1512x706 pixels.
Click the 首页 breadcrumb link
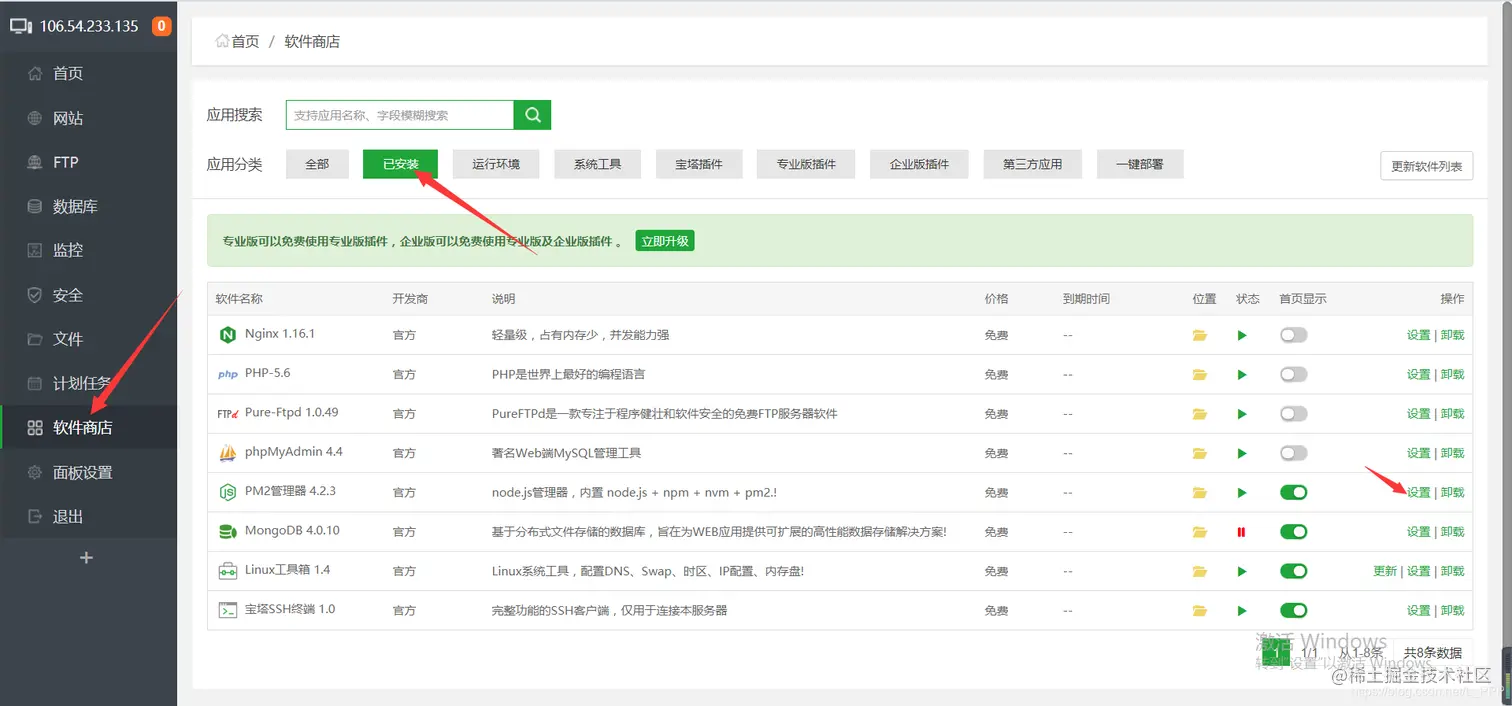(x=238, y=42)
